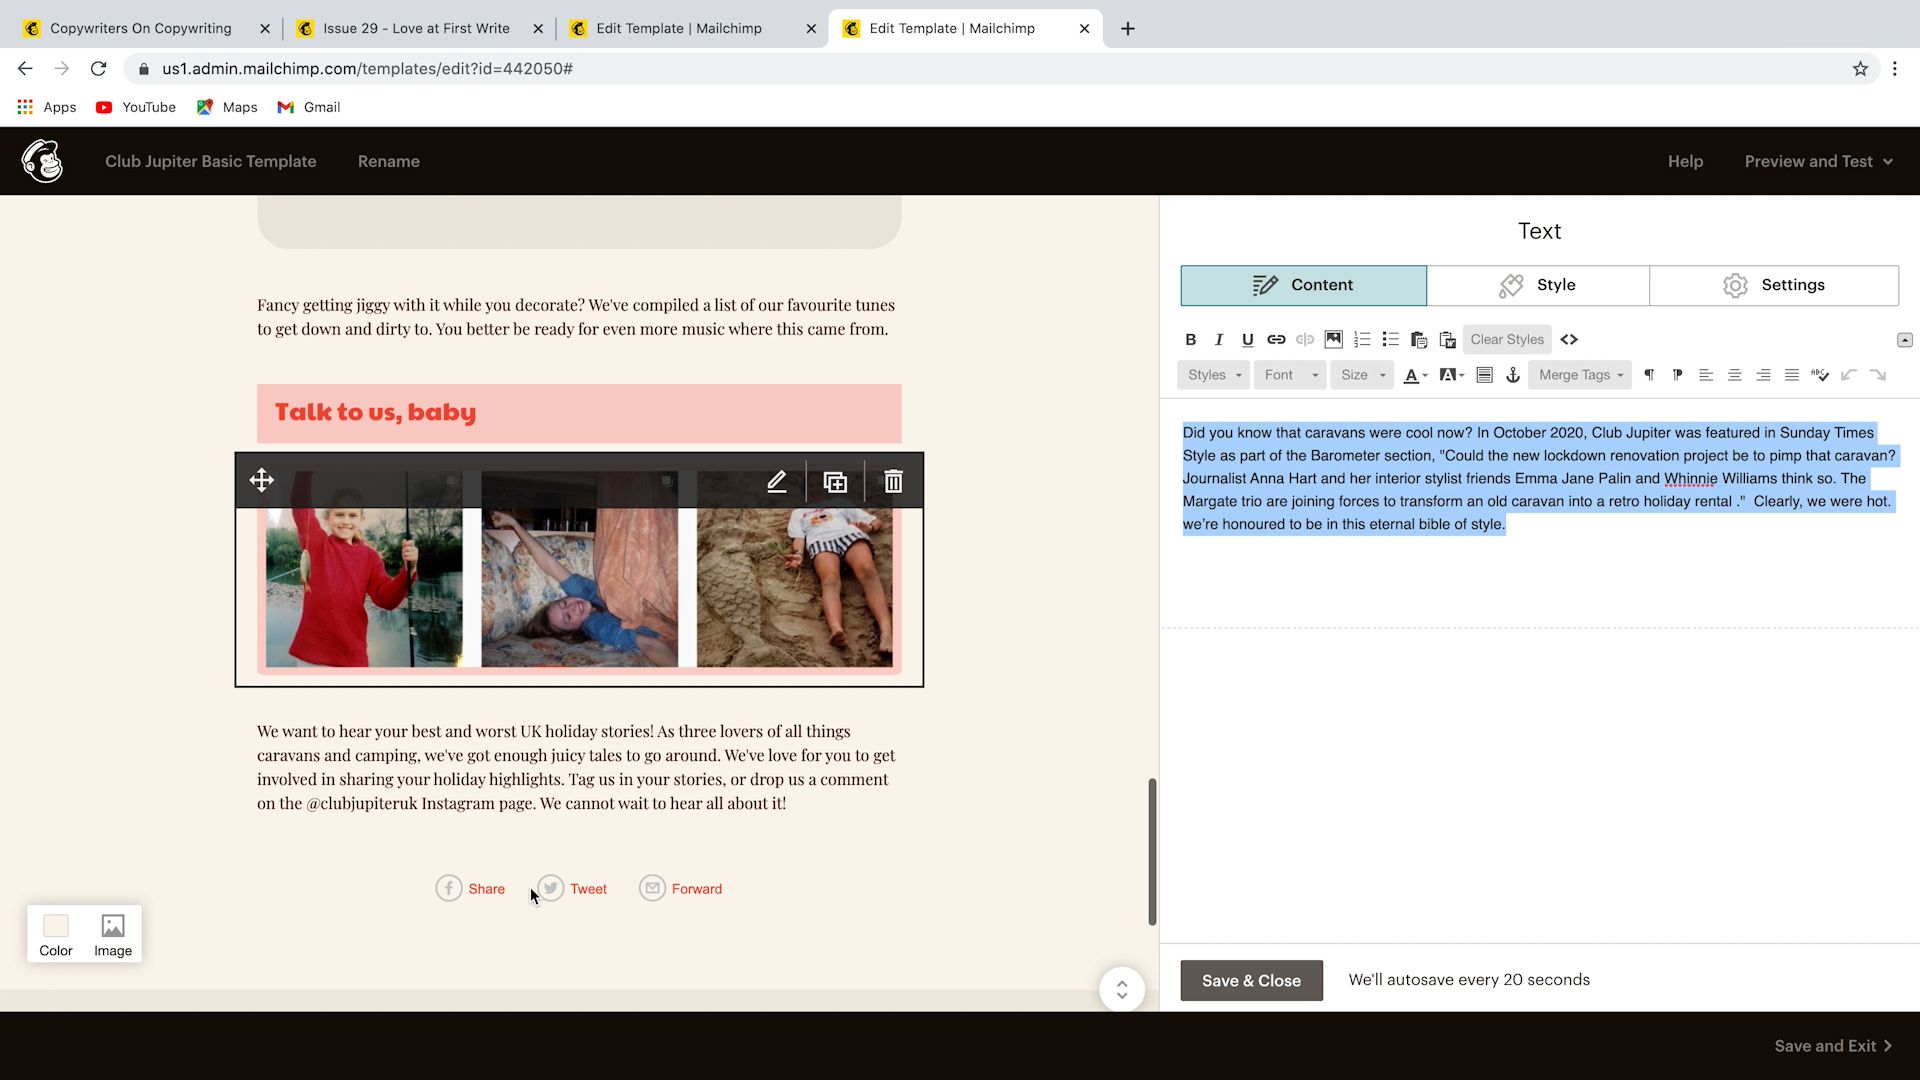Move block using the drag handle icon
The image size is (1920, 1080).
click(261, 481)
